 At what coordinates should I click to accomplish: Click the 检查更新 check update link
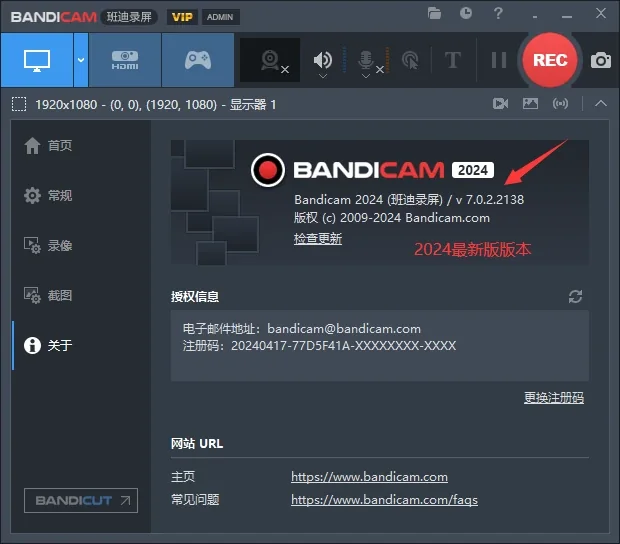(318, 239)
